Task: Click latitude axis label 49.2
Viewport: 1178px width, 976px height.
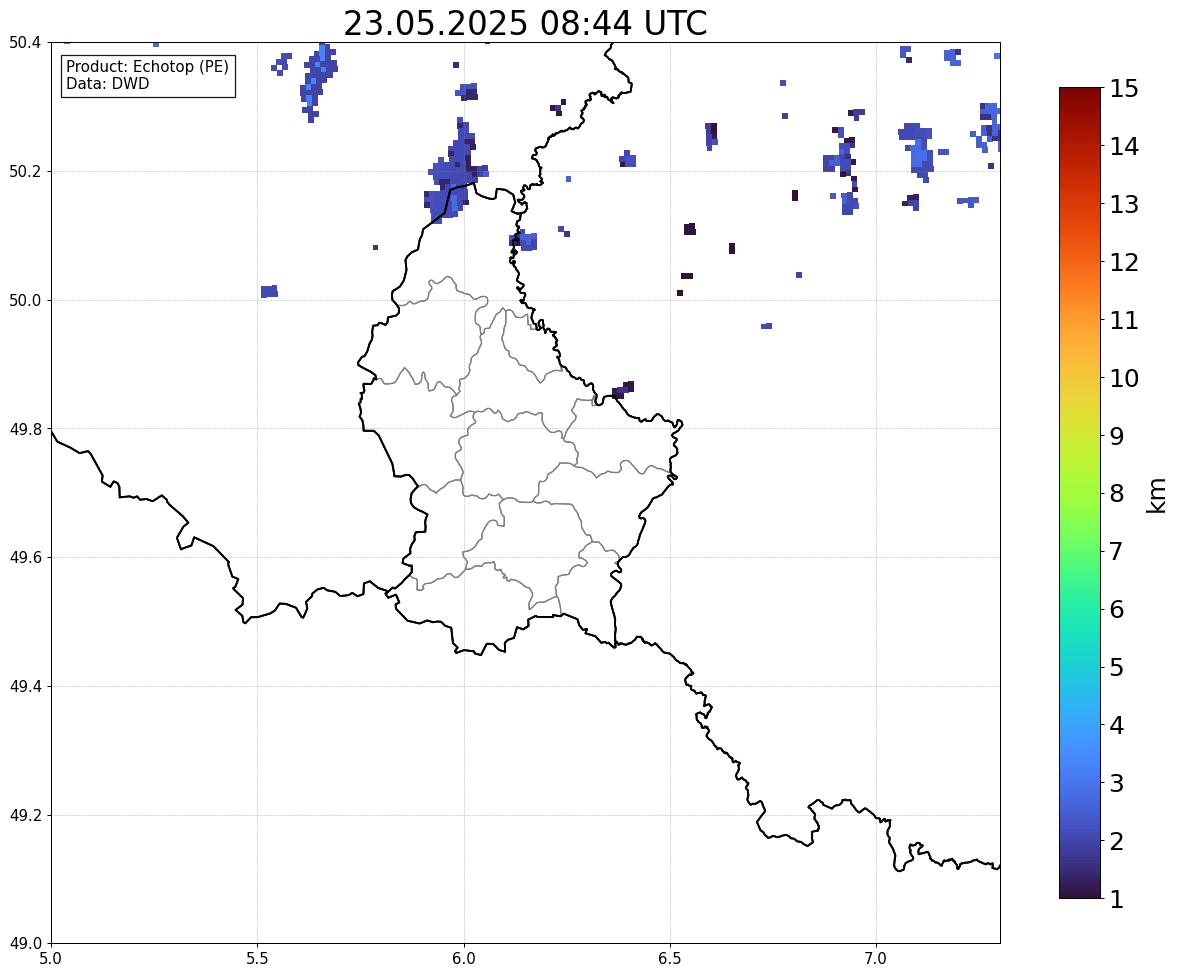Action: click(x=25, y=815)
